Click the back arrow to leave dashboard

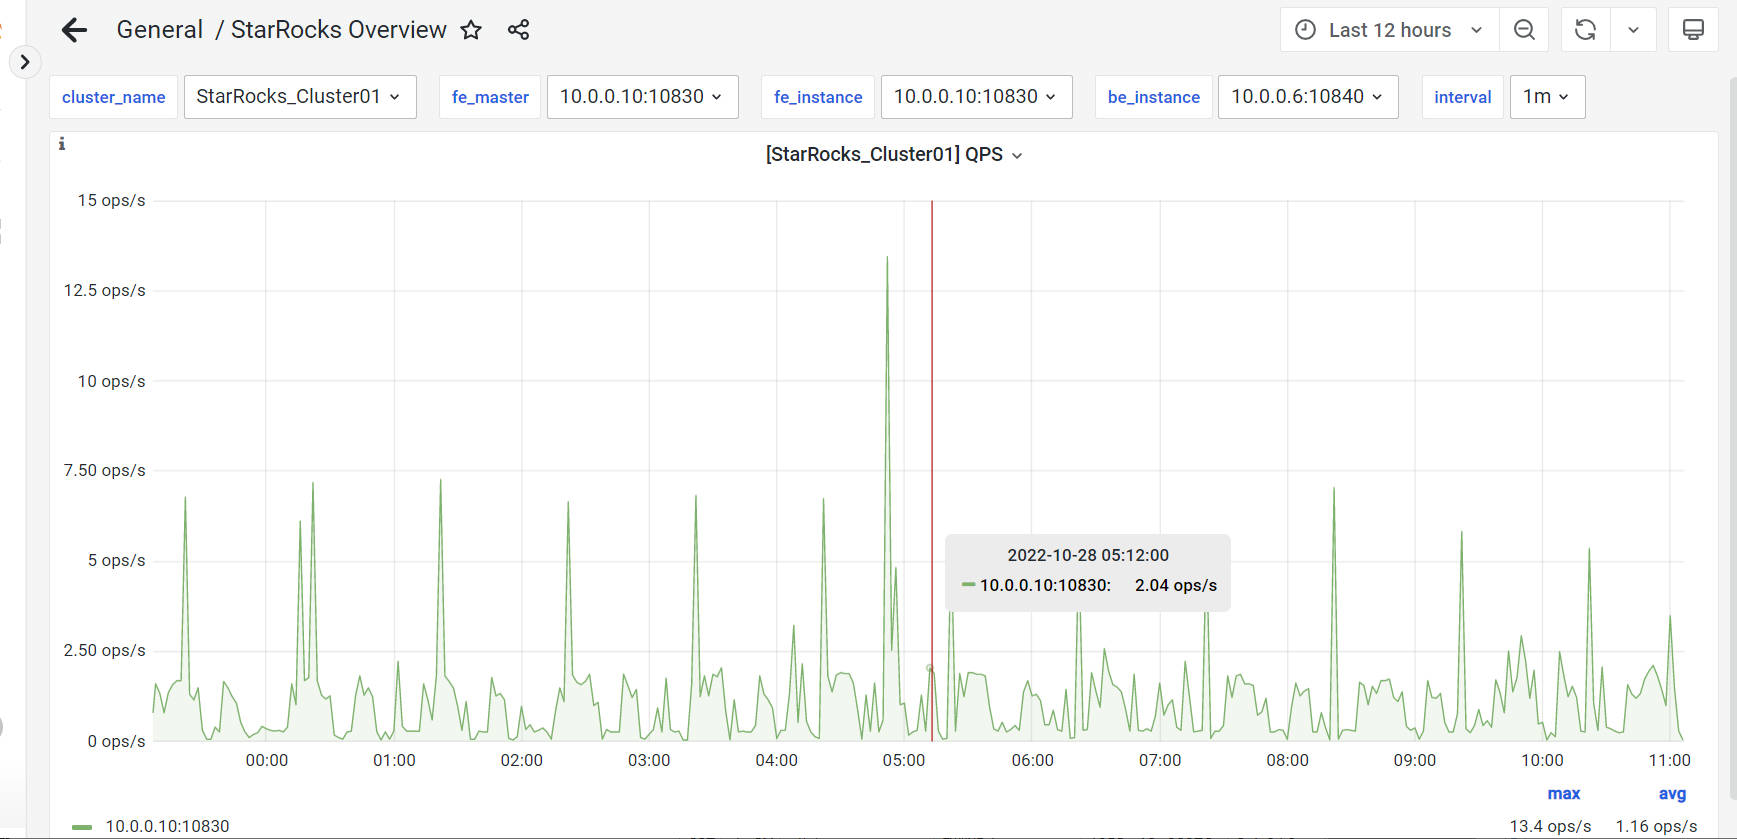pos(75,30)
